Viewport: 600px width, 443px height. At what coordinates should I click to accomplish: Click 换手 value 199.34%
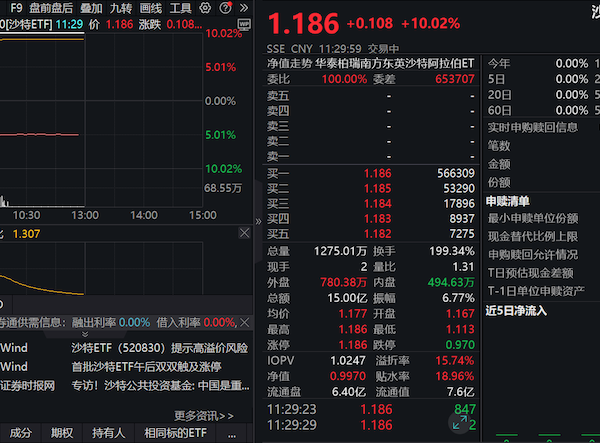(452, 251)
